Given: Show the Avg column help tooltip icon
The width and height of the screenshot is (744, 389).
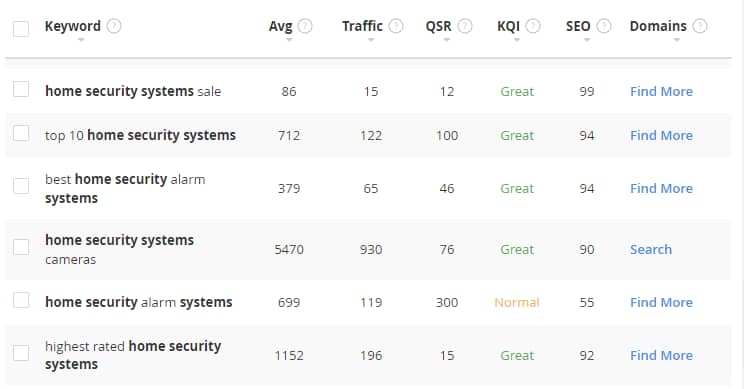Looking at the screenshot, I should [x=305, y=26].
